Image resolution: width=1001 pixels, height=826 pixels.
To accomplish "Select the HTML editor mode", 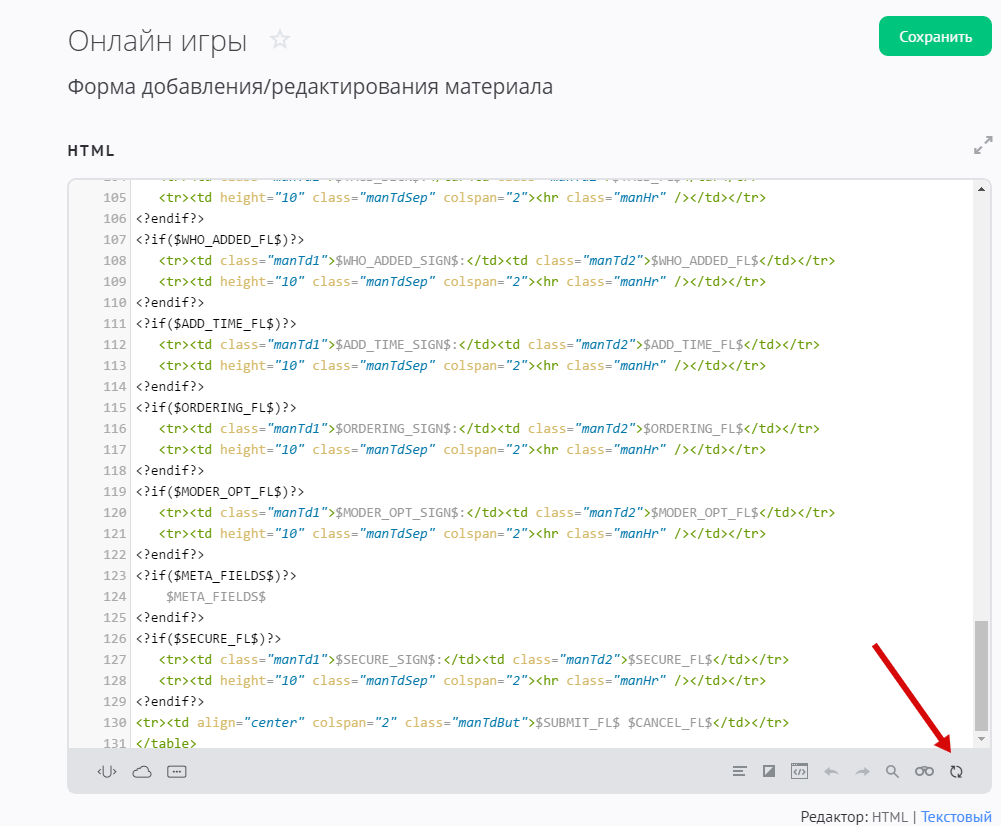I will 890,817.
